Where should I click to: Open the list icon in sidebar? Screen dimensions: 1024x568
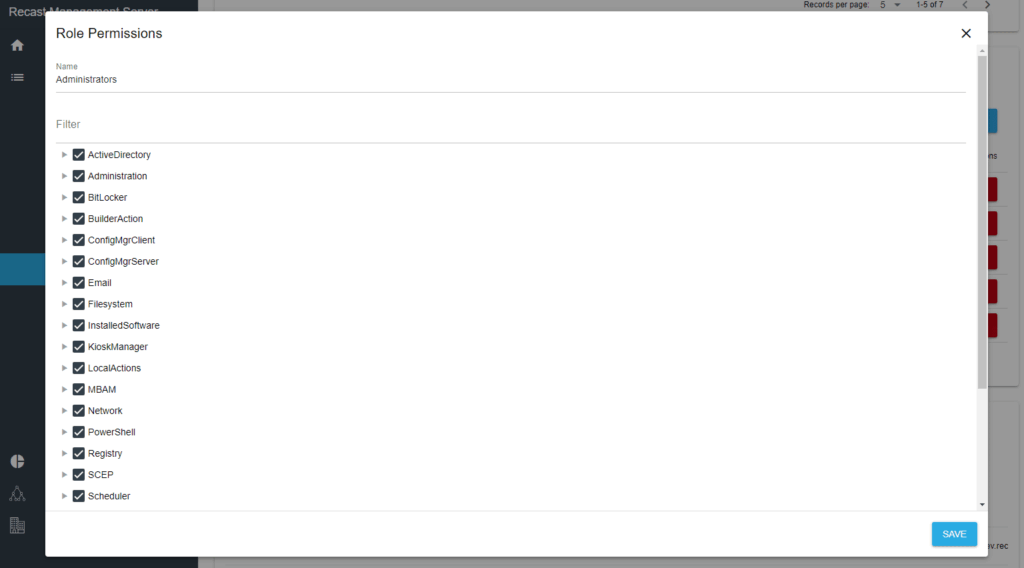click(17, 77)
